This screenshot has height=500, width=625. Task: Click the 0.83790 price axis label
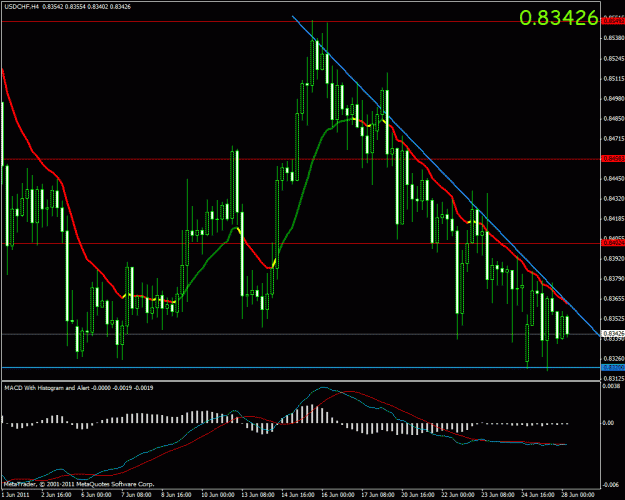tap(613, 278)
